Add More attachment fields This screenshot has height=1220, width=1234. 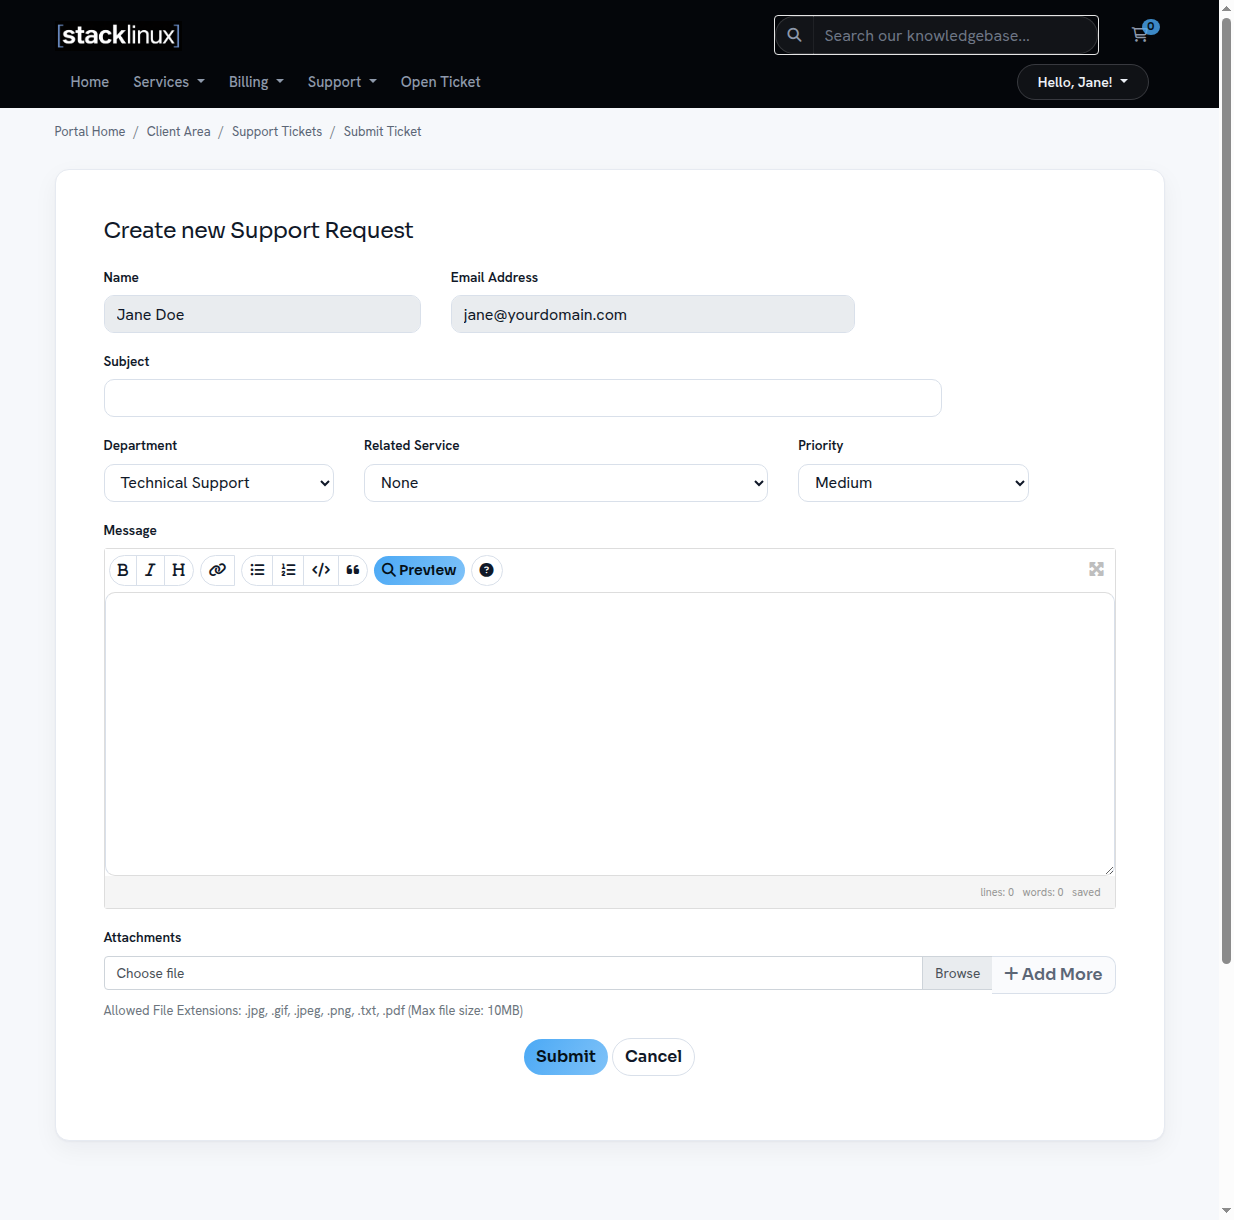(x=1053, y=974)
